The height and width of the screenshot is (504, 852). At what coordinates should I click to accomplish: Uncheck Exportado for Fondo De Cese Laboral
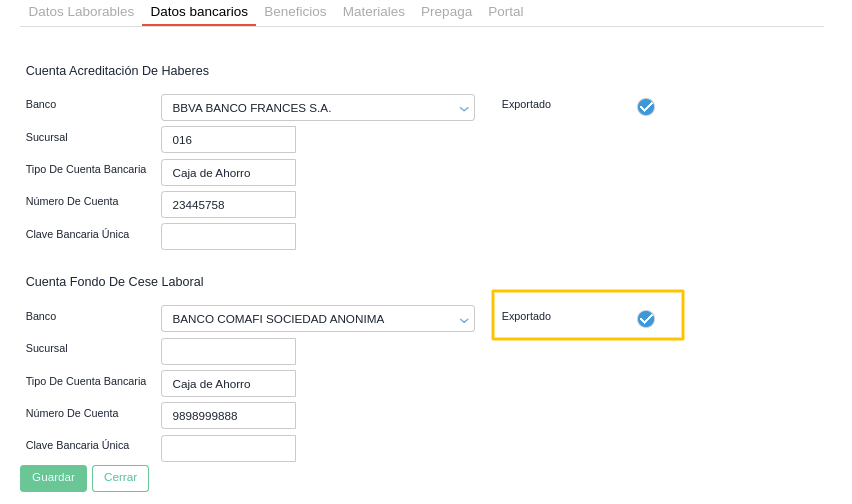coord(646,319)
